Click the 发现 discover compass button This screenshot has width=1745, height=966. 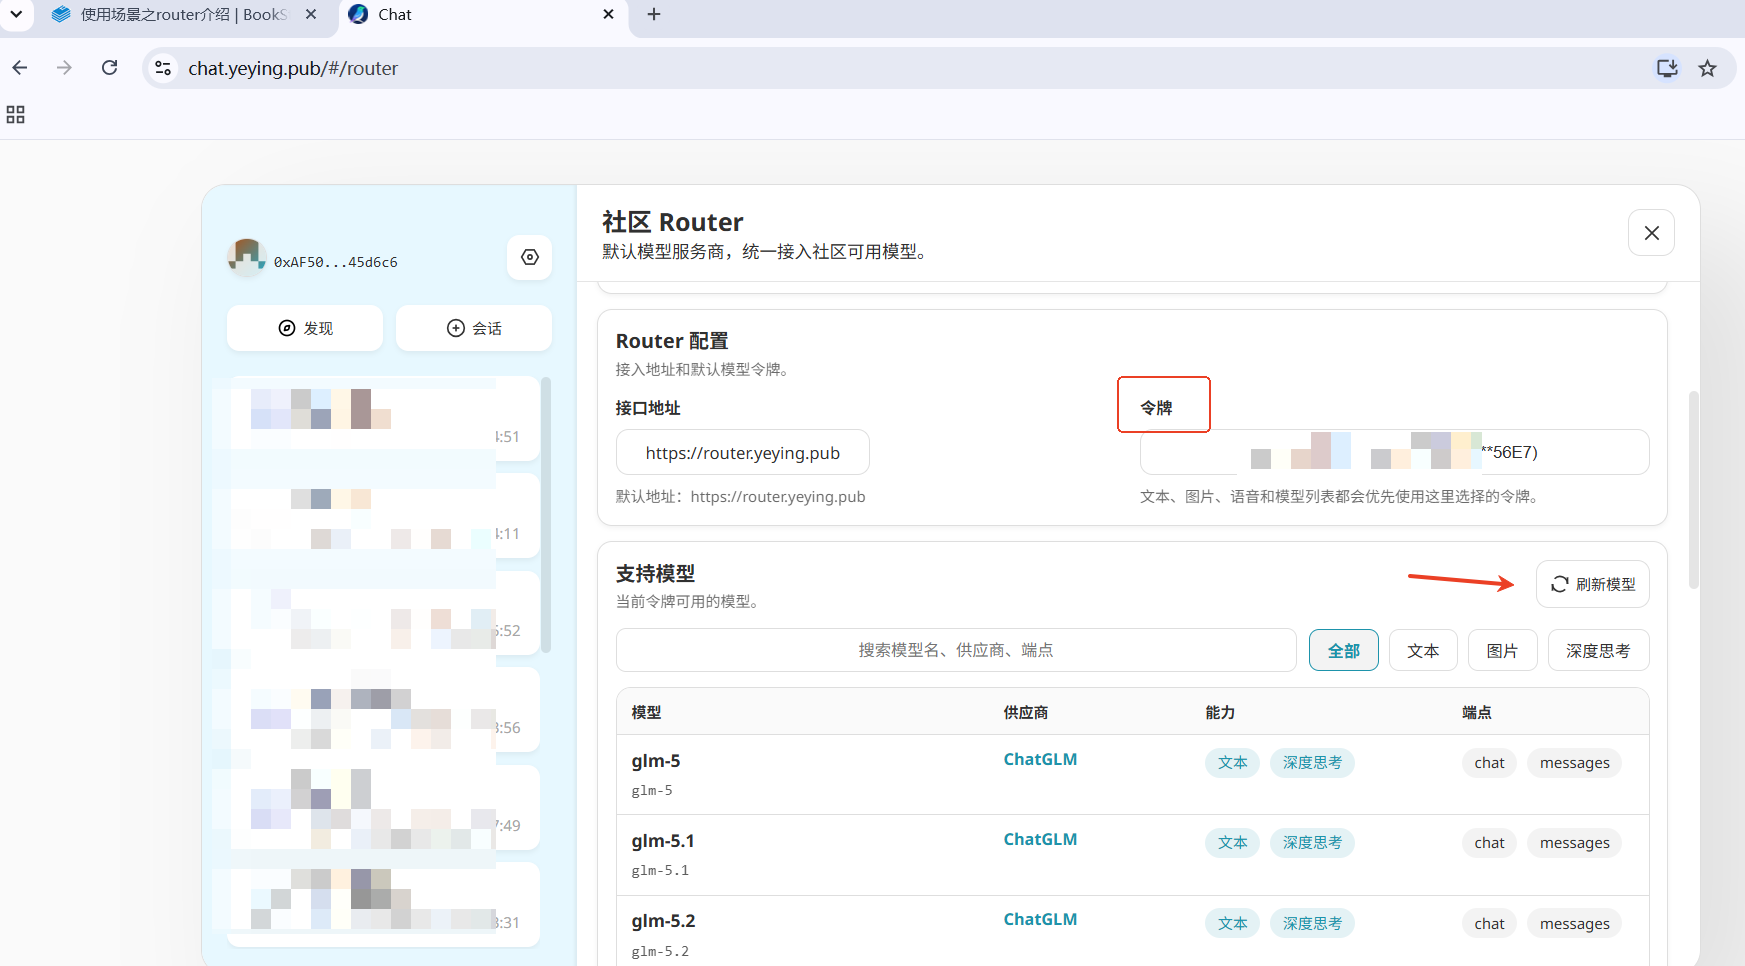[x=305, y=328]
